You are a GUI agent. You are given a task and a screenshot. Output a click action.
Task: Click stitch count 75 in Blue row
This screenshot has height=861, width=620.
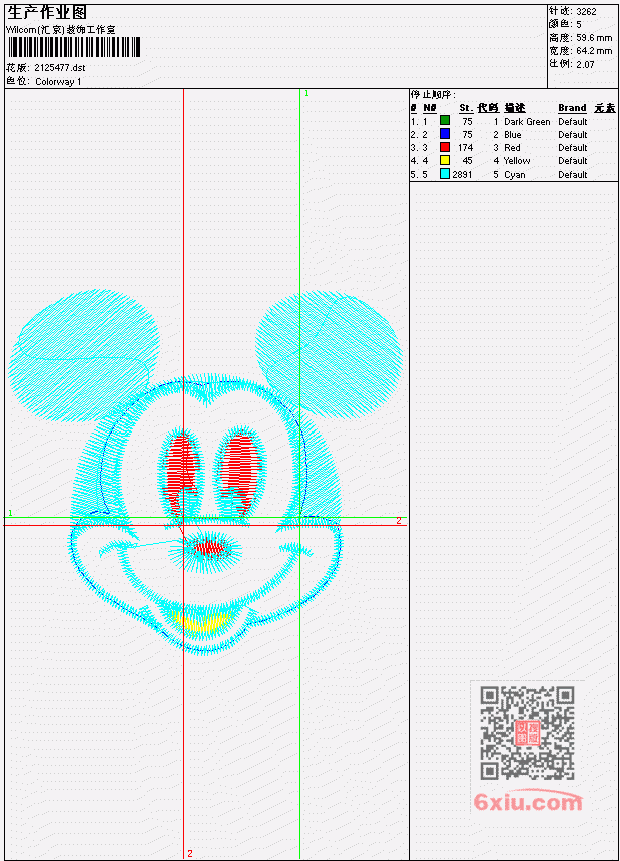(467, 135)
